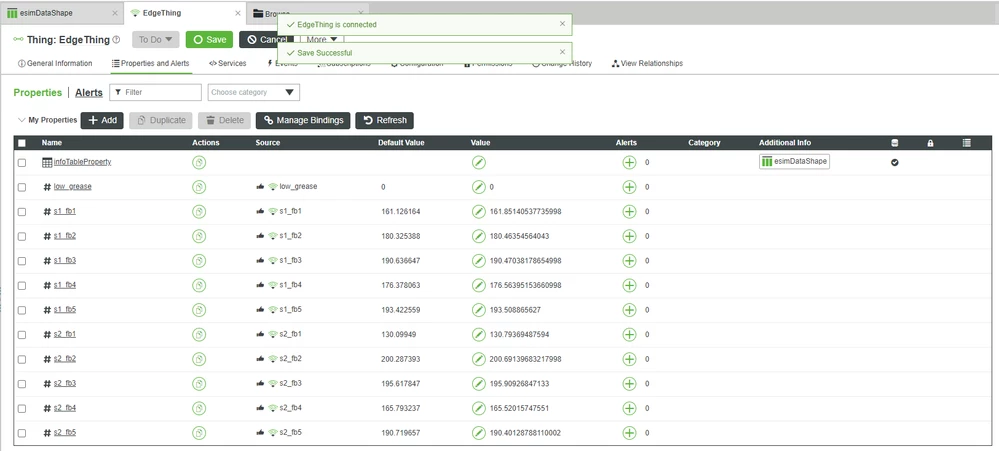Collapse the My Properties section
The width and height of the screenshot is (999, 451).
coord(22,120)
